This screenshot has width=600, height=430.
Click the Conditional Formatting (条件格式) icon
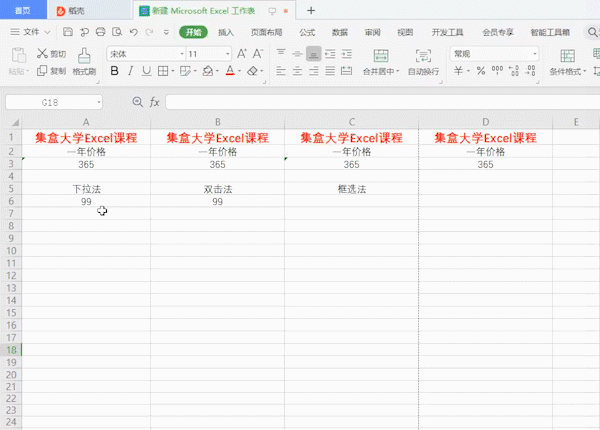[567, 56]
